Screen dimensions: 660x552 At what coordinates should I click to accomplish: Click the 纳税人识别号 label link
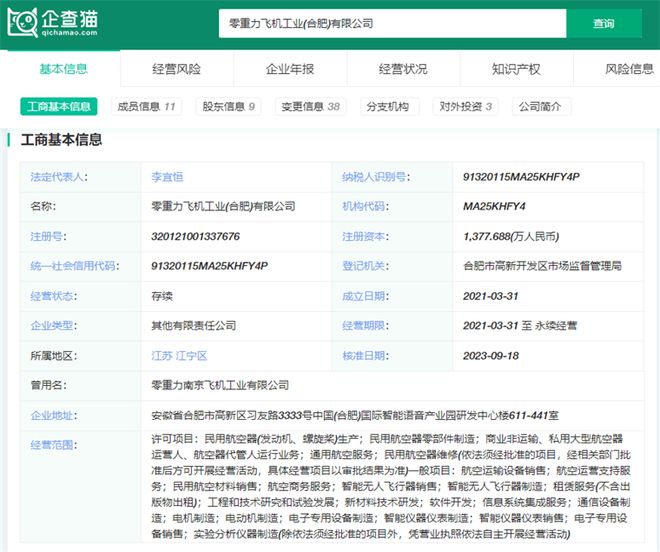click(376, 177)
